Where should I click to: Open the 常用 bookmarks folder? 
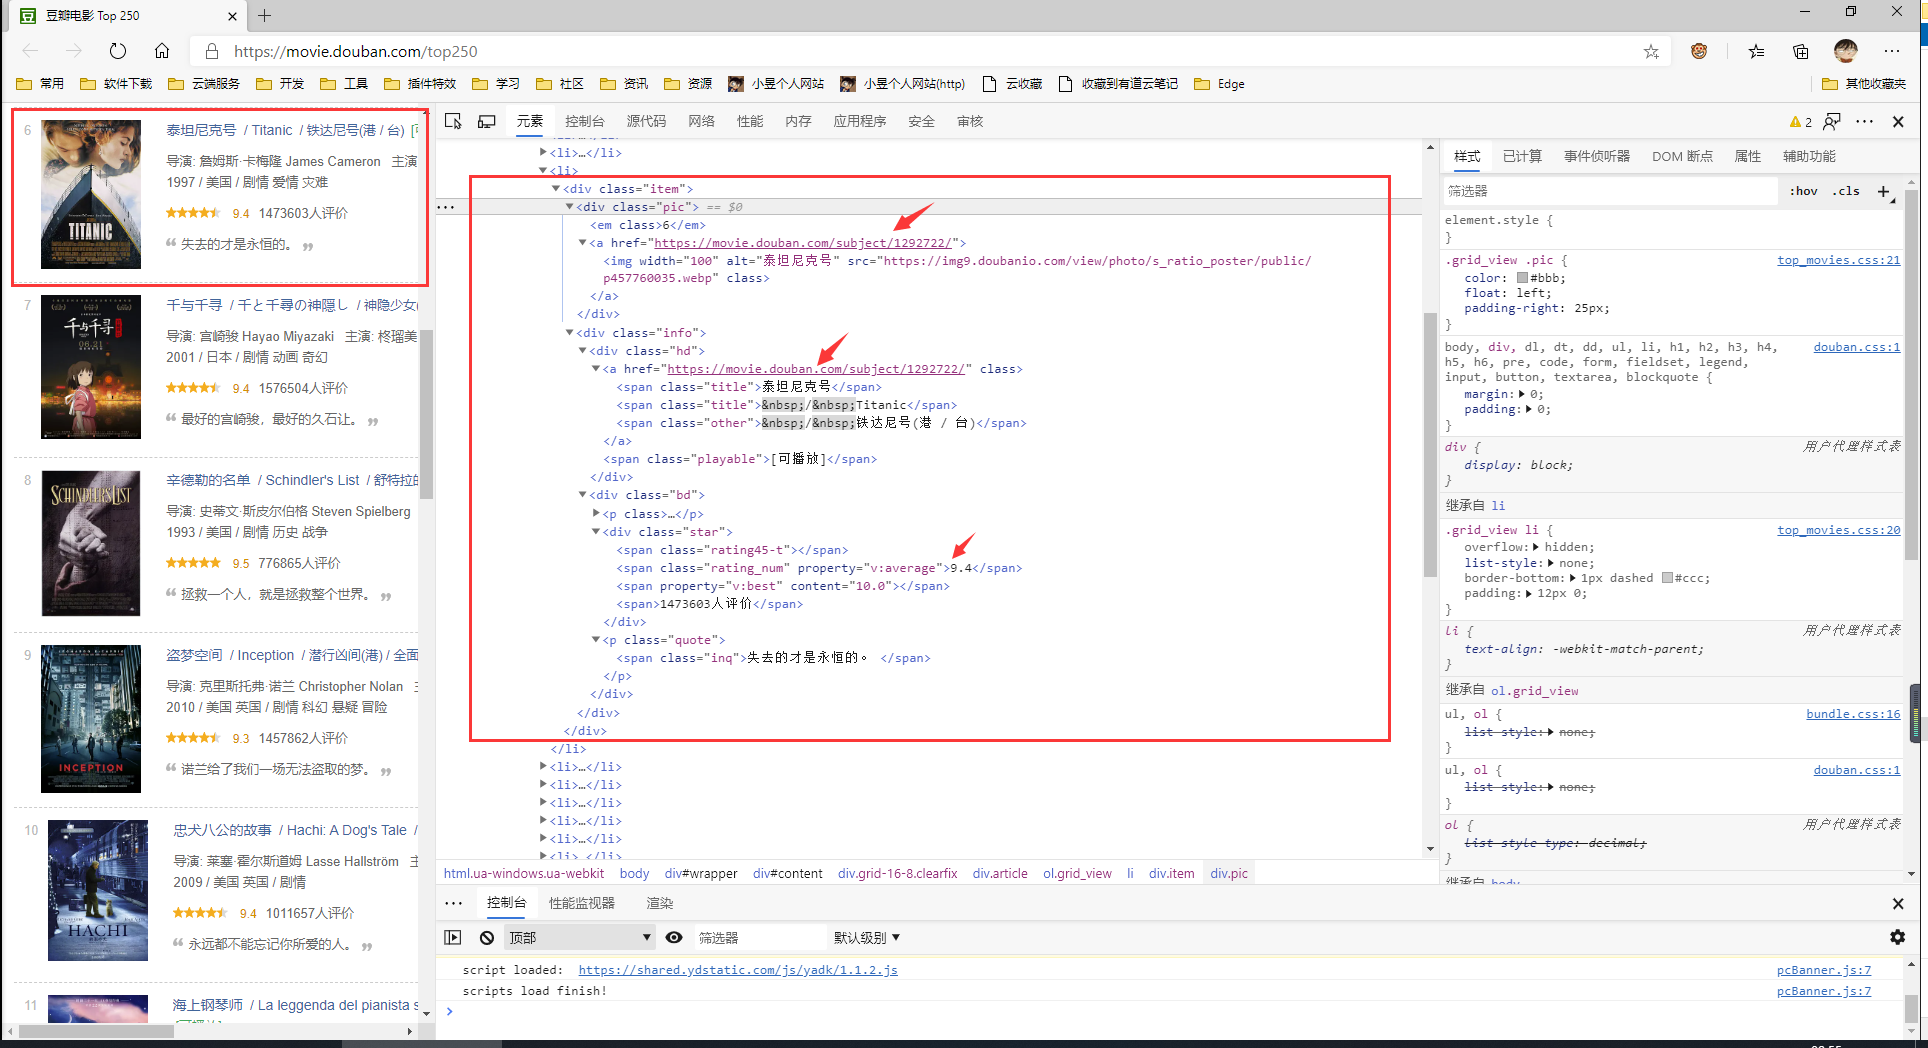pos(42,84)
